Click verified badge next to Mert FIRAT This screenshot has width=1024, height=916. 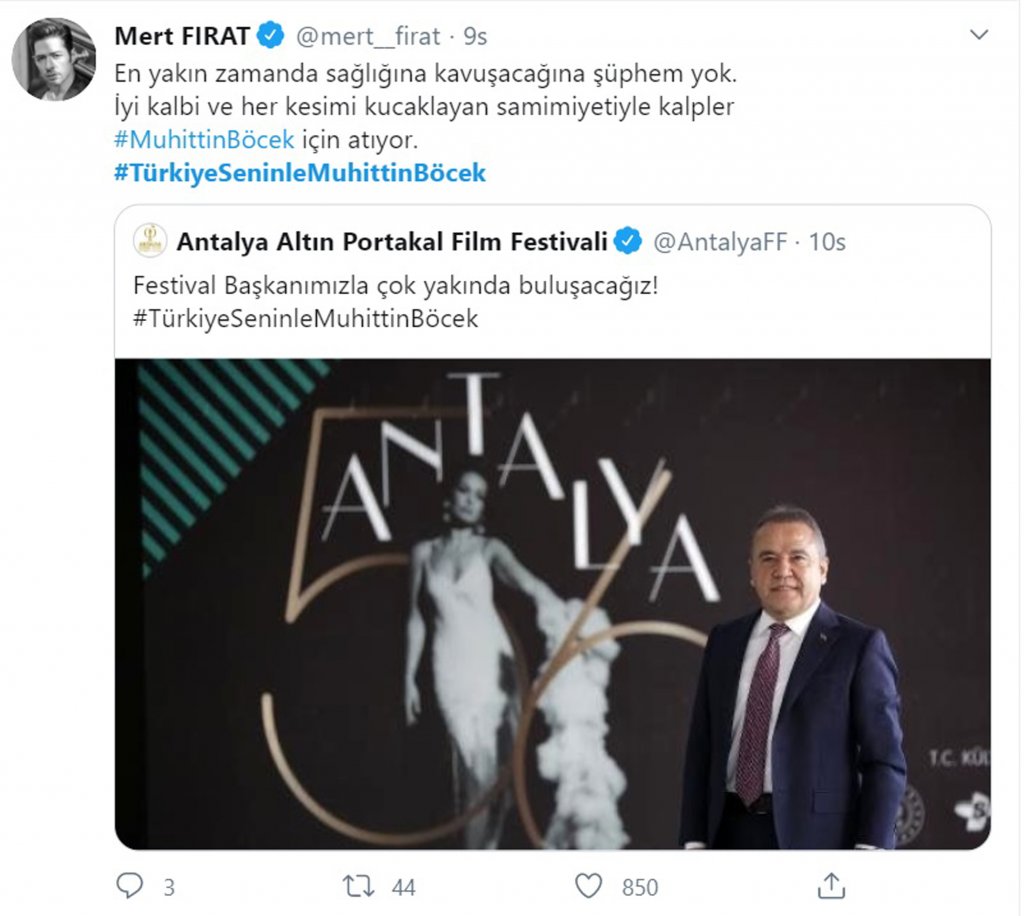click(270, 37)
